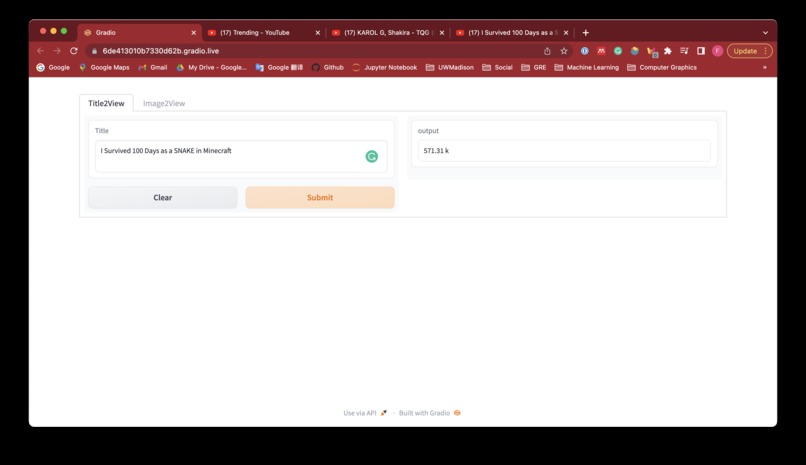
Task: Open the yellow W extension icon
Action: click(652, 51)
